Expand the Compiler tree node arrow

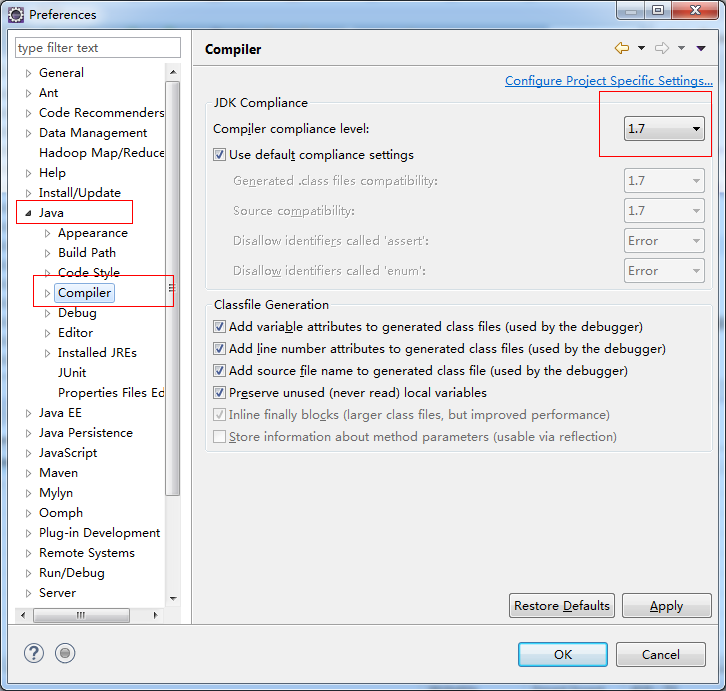47,293
